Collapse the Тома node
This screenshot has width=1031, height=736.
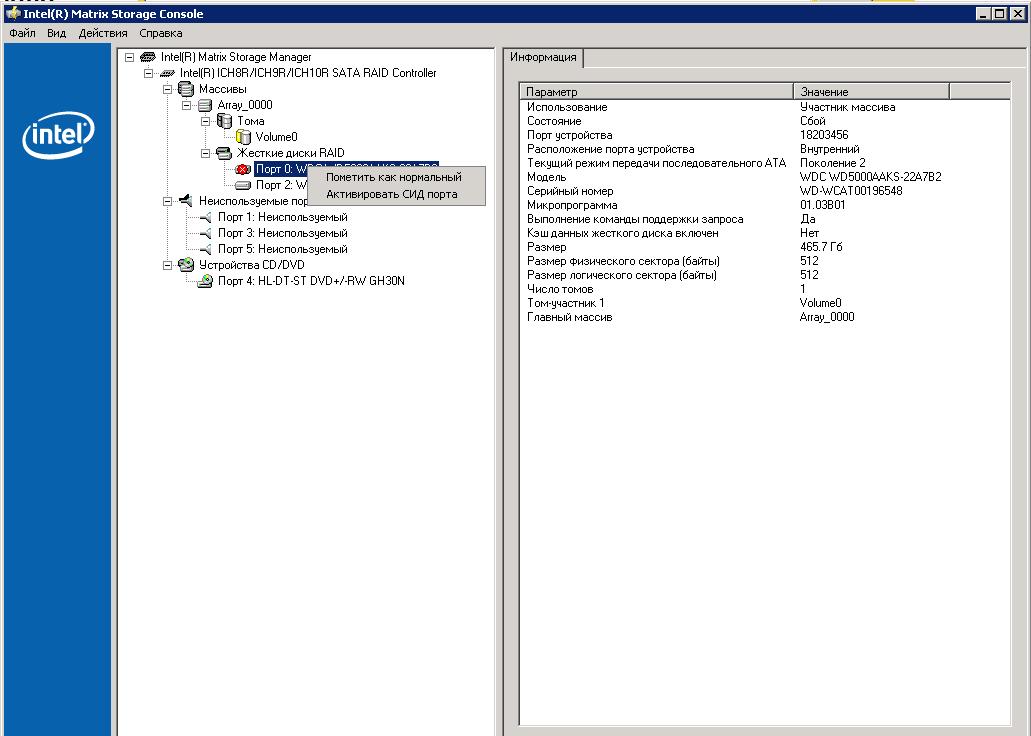point(206,121)
